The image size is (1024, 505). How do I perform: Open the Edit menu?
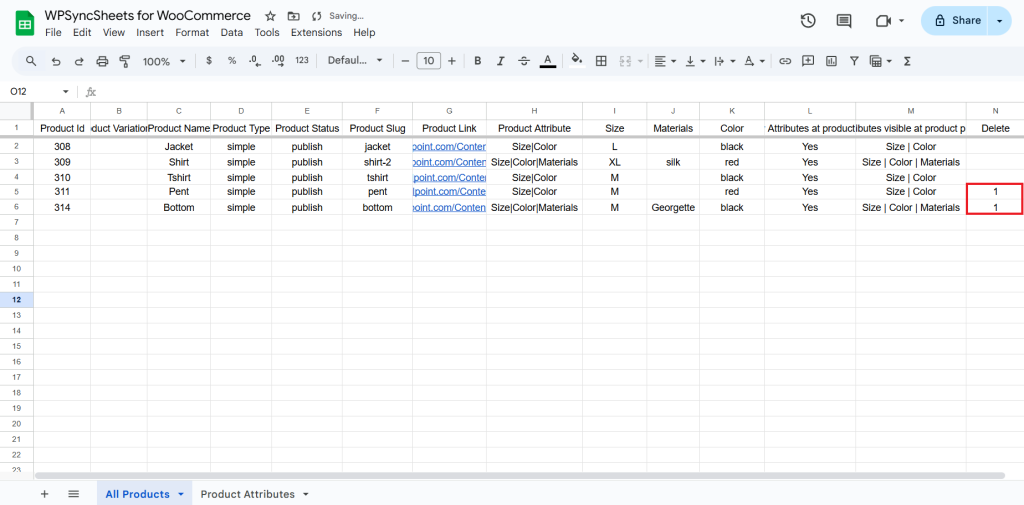point(82,33)
